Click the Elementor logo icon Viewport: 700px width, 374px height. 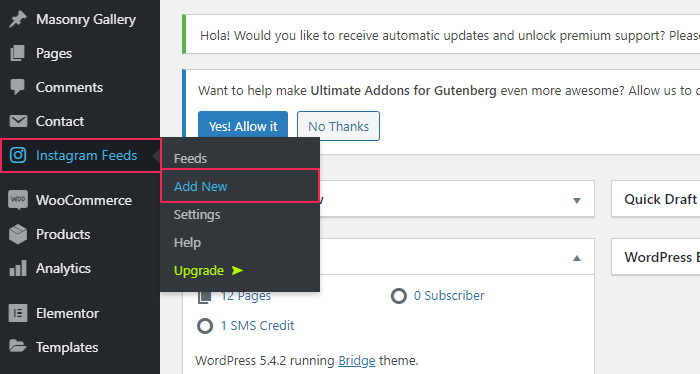18,313
